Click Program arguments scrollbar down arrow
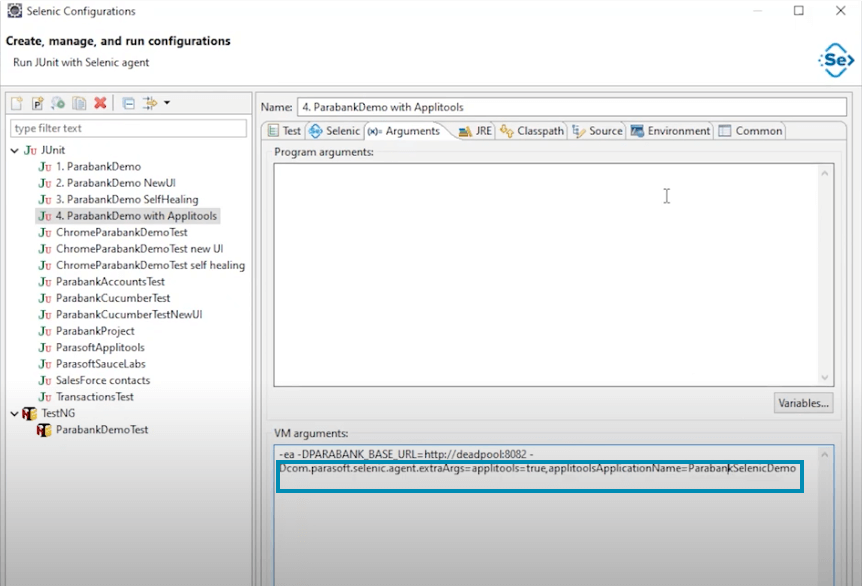Viewport: 862px width, 586px height. (825, 377)
